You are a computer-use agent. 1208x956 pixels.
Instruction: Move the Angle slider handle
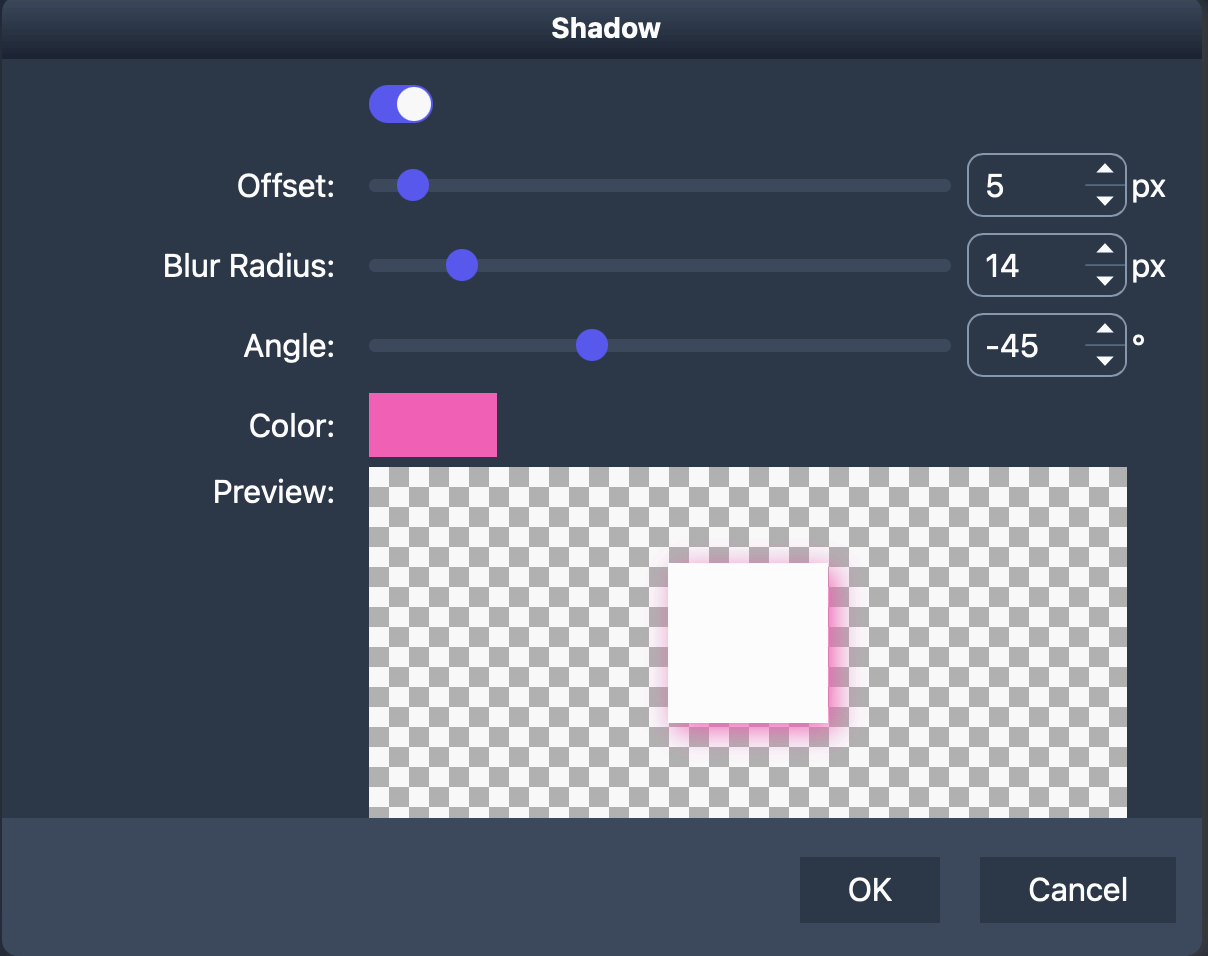click(x=591, y=345)
